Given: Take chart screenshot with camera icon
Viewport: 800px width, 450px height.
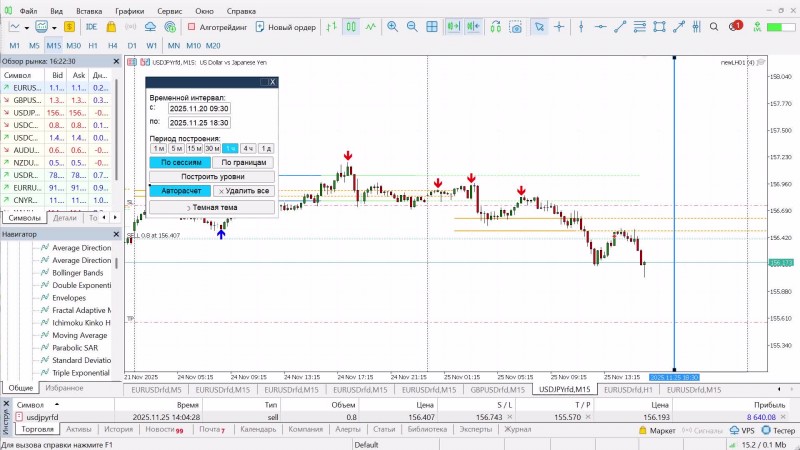Looking at the screenshot, I should 516,27.
